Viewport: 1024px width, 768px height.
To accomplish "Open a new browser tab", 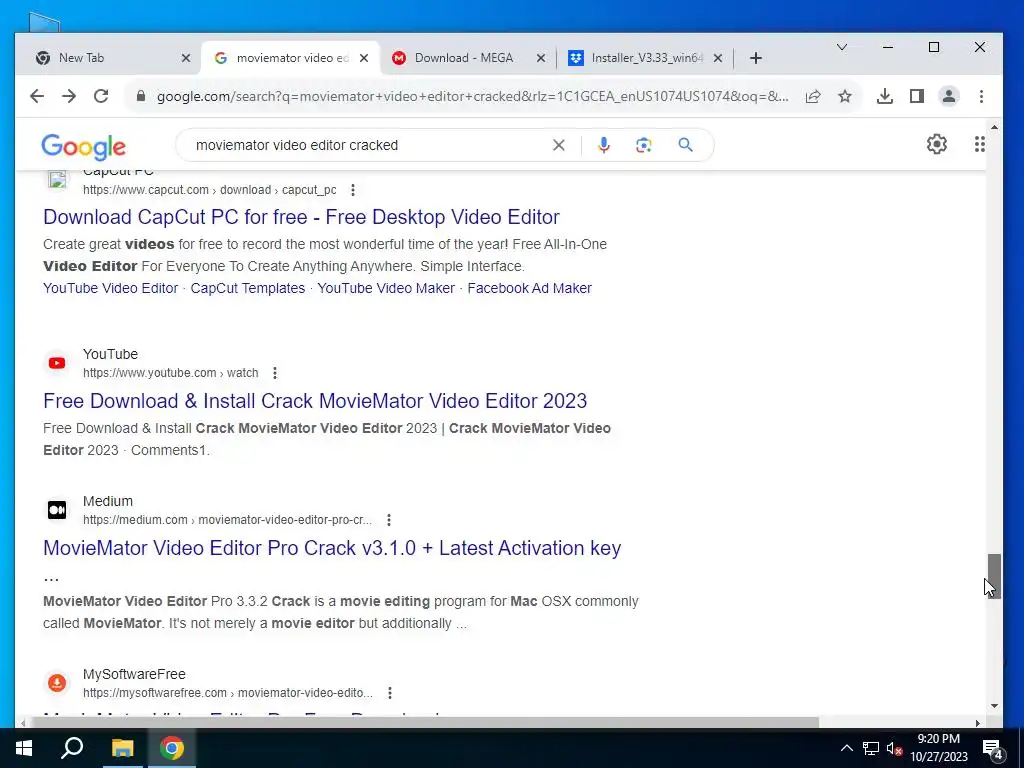I will pyautogui.click(x=756, y=58).
